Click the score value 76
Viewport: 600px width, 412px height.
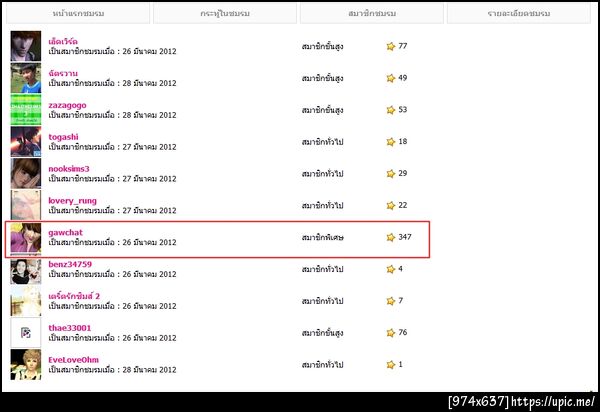[403, 333]
